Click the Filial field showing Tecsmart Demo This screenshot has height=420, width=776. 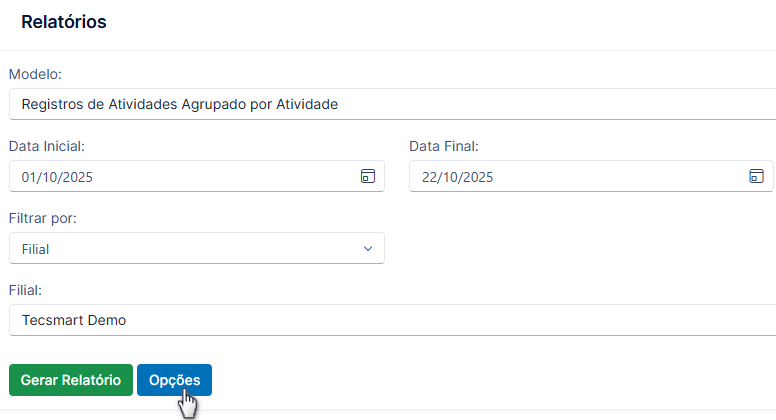tap(392, 320)
